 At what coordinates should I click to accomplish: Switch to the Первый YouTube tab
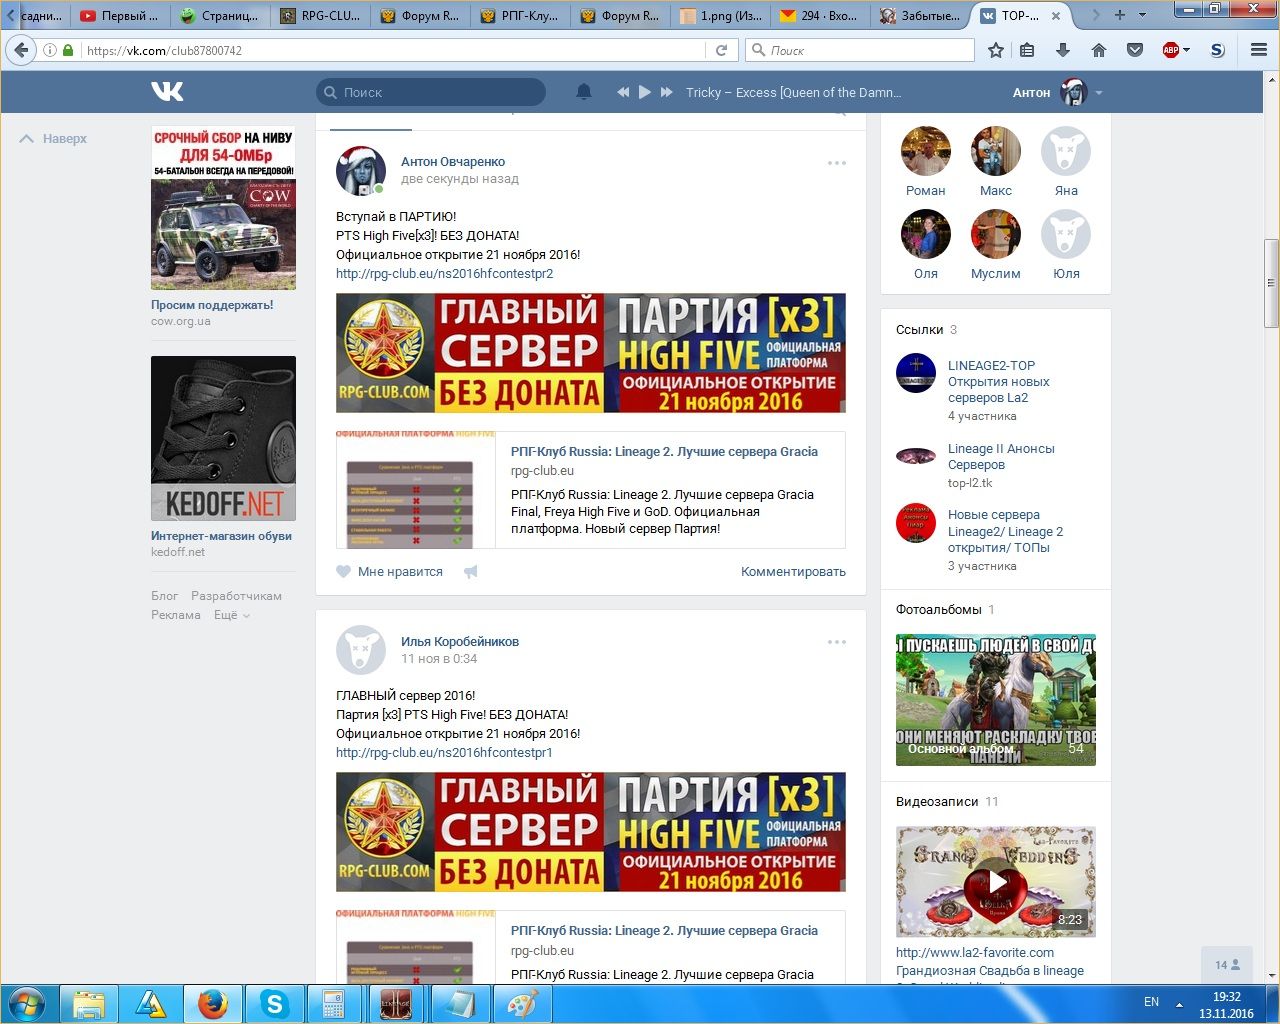(x=120, y=15)
